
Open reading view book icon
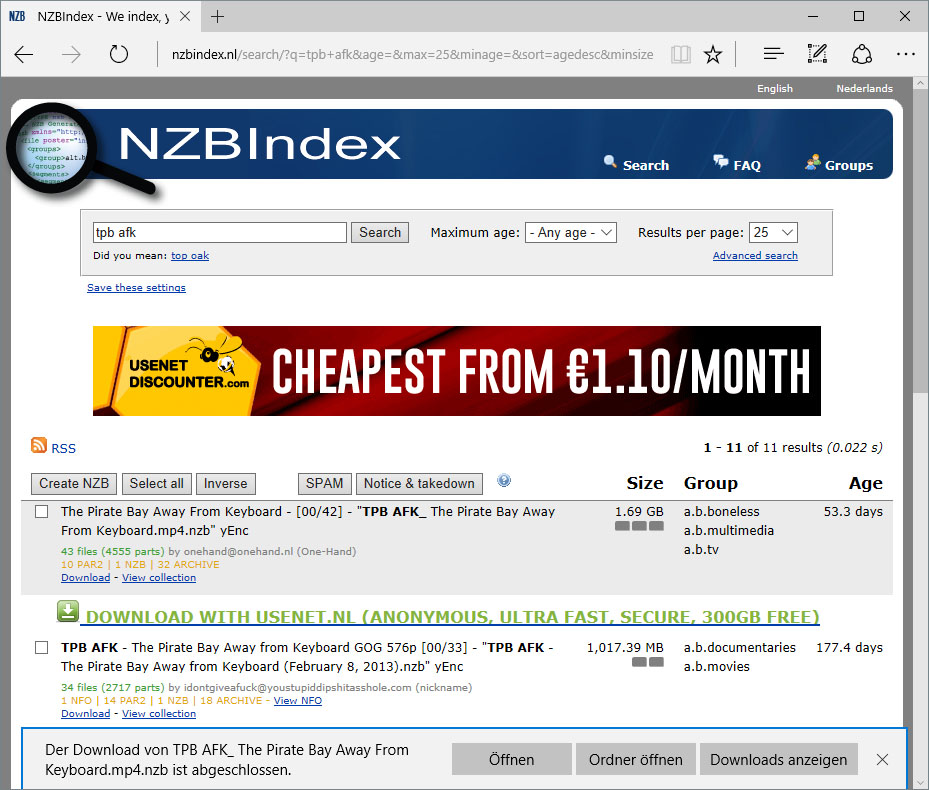click(681, 55)
